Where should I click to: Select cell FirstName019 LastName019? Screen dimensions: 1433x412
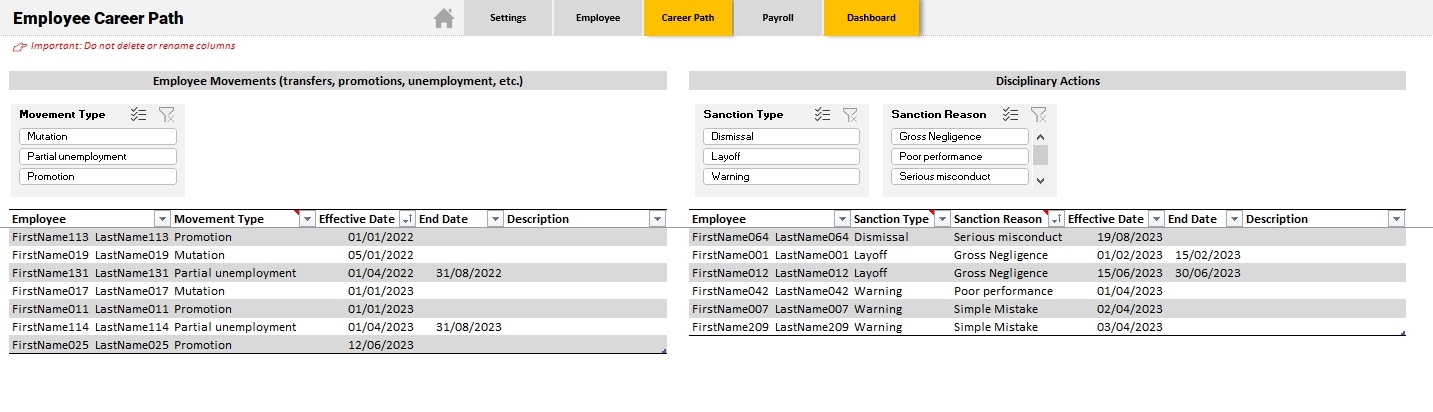click(90, 255)
